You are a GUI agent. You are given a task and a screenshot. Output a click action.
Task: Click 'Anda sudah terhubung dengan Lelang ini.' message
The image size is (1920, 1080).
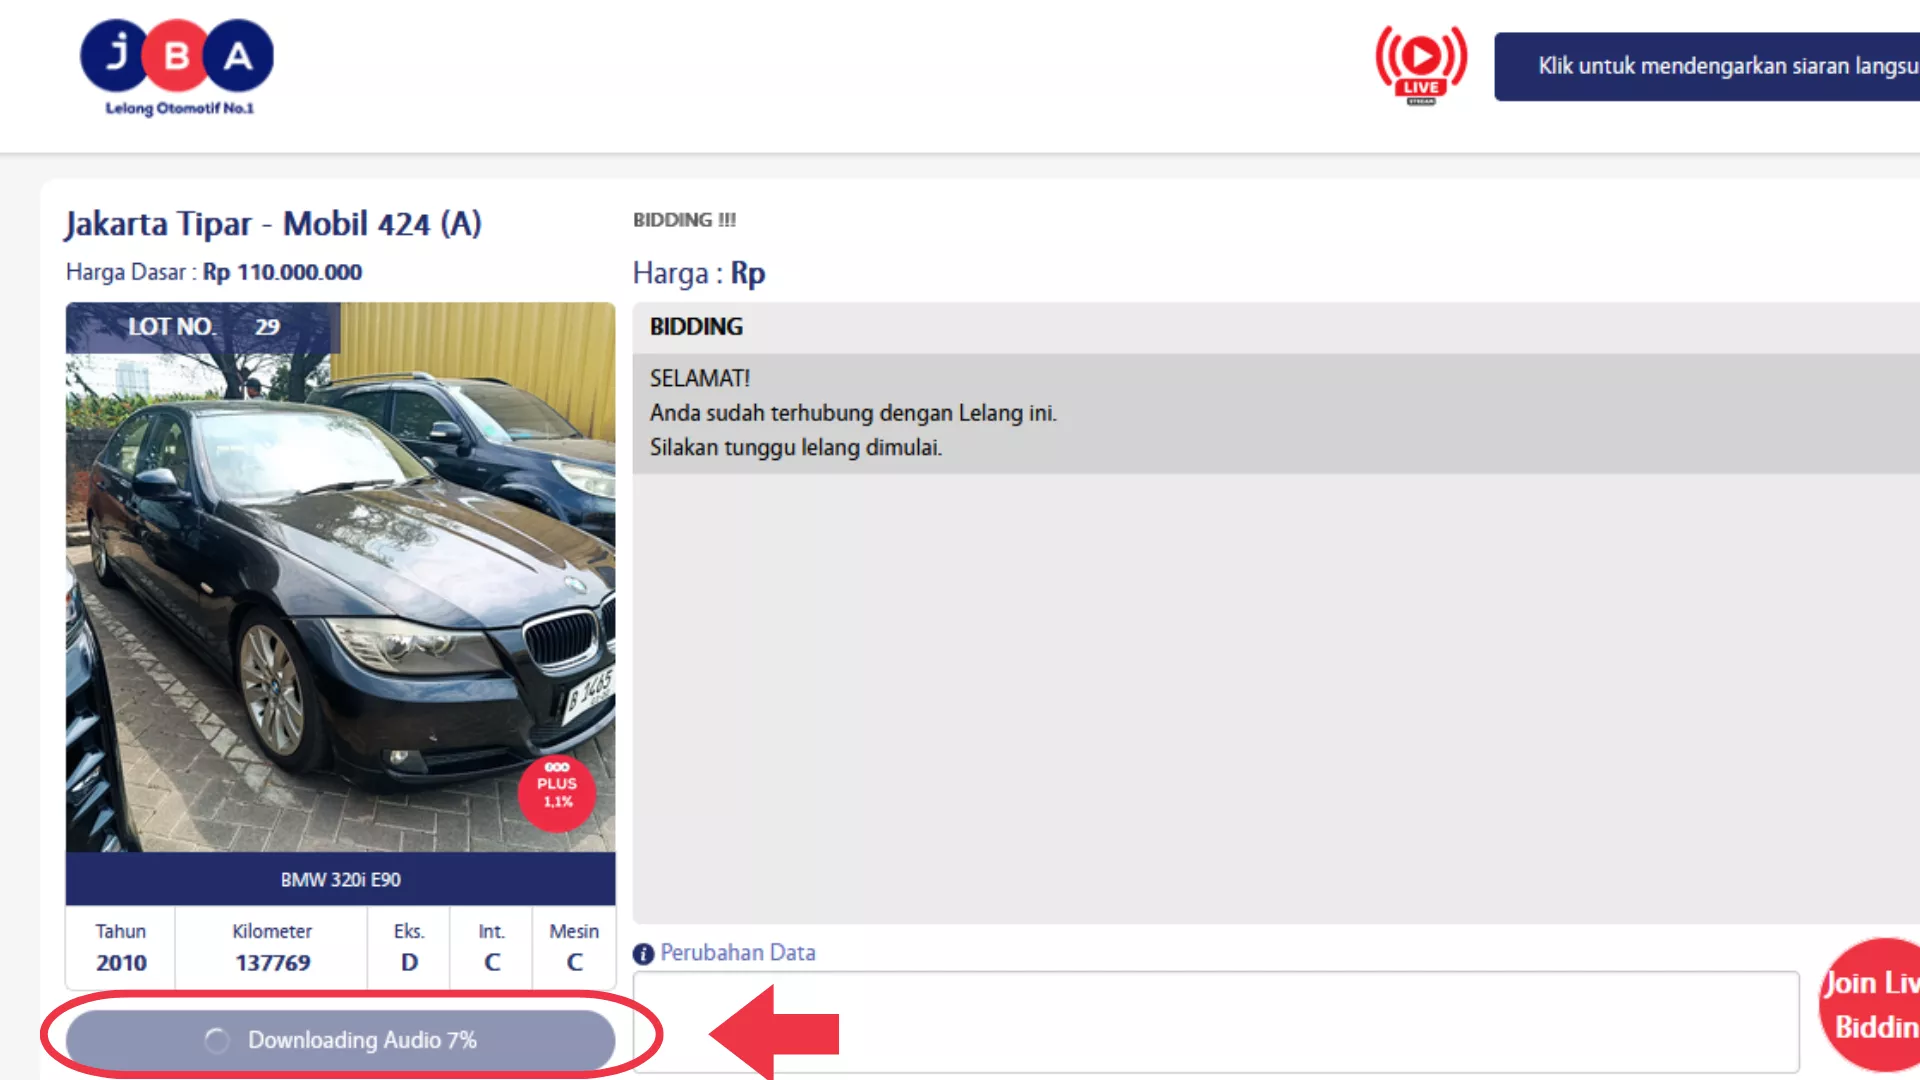853,413
